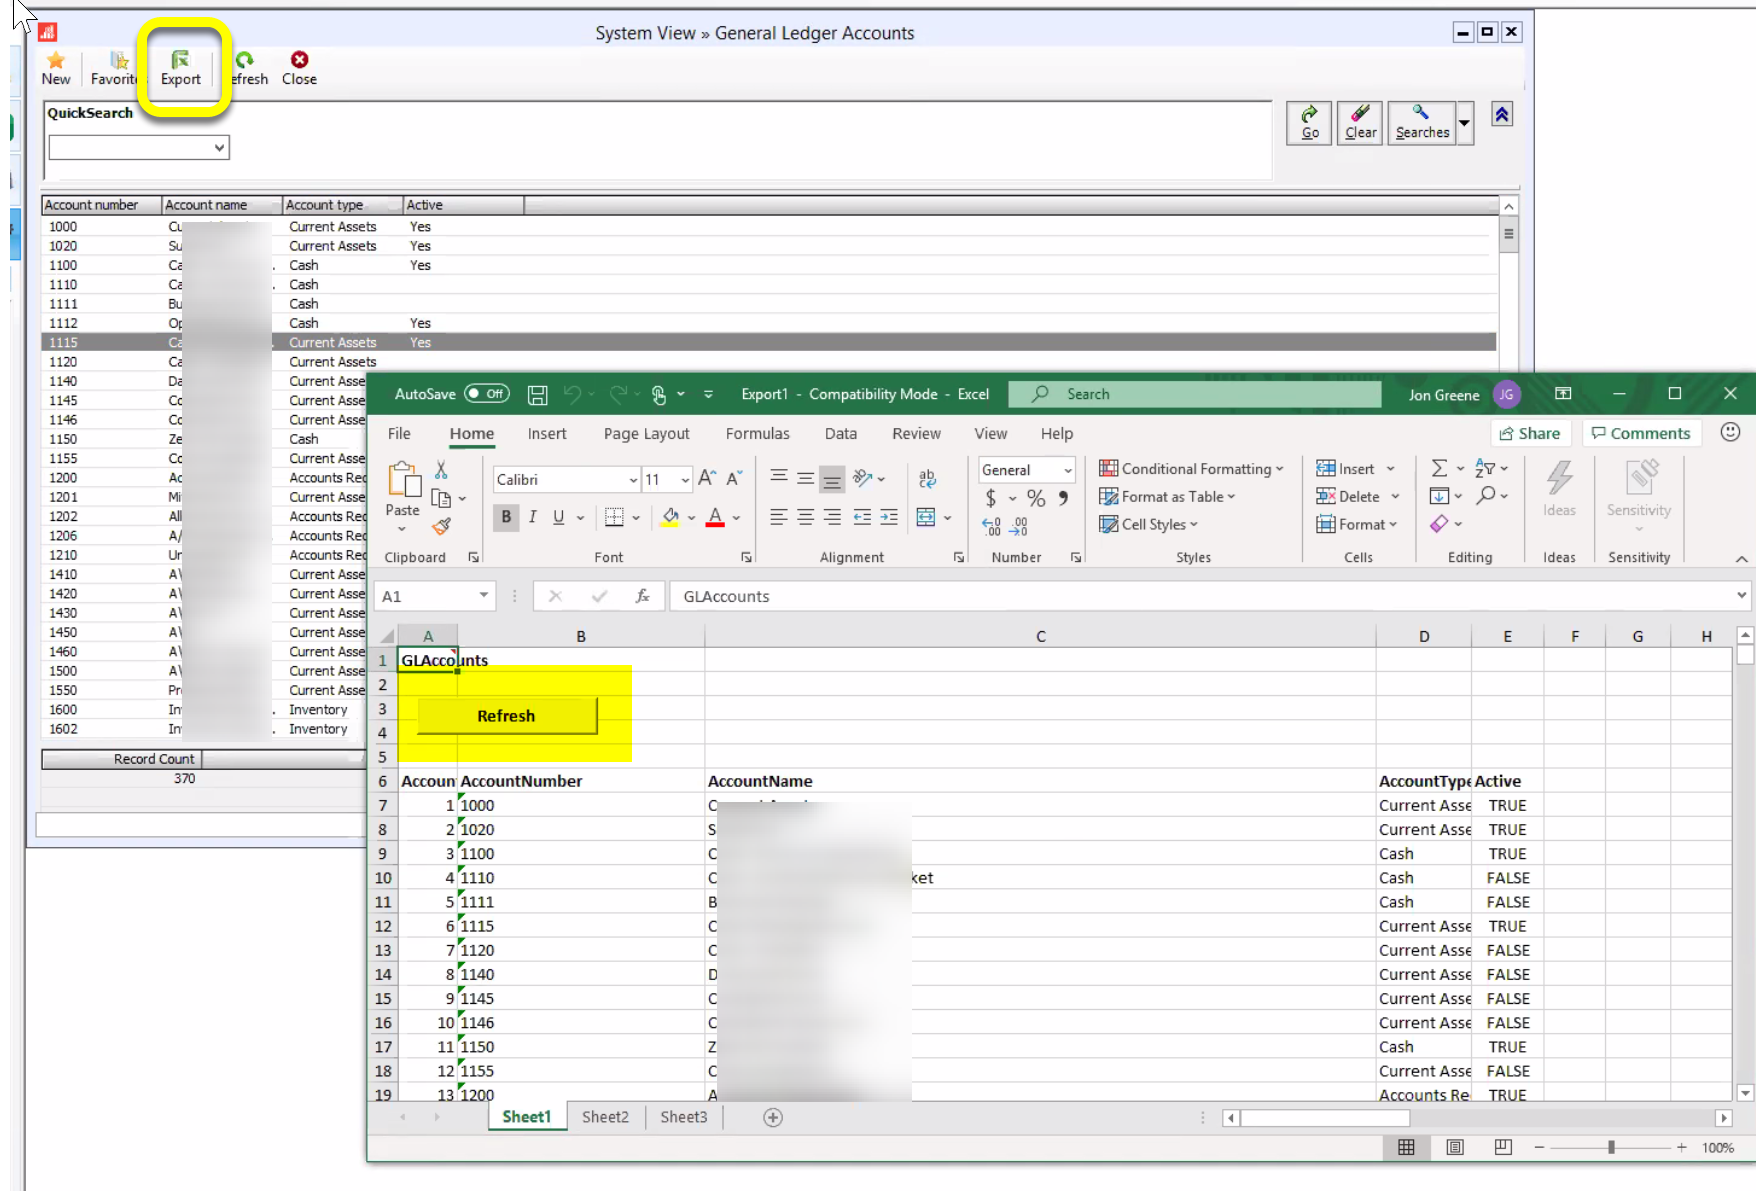Click the Insert Function fx icon
The height and width of the screenshot is (1191, 1756).
point(642,596)
